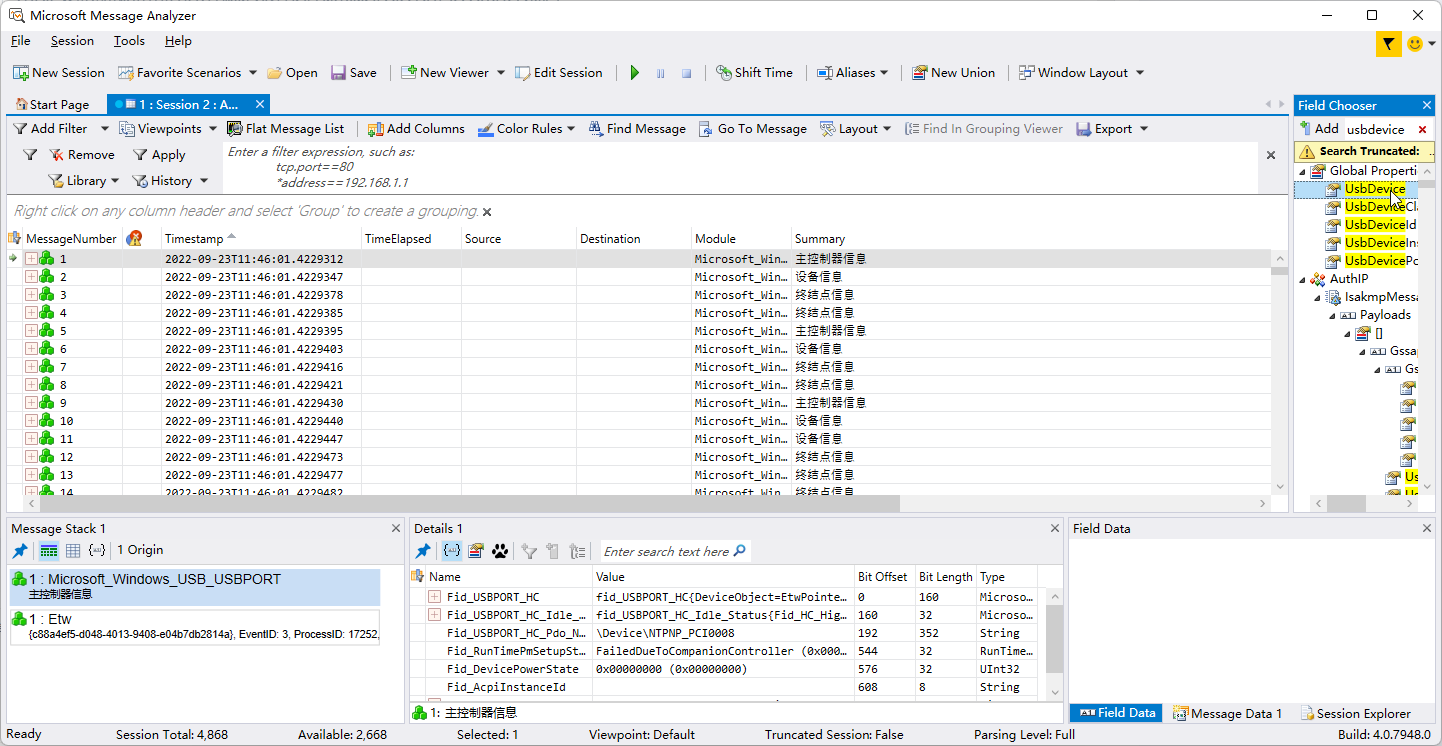
Task: Click the funnel icon left of Remove
Action: click(30, 155)
